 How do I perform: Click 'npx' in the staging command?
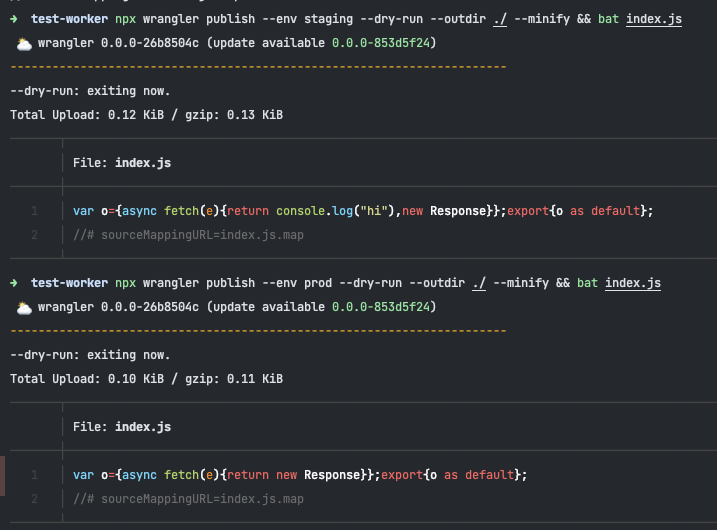[x=125, y=20]
